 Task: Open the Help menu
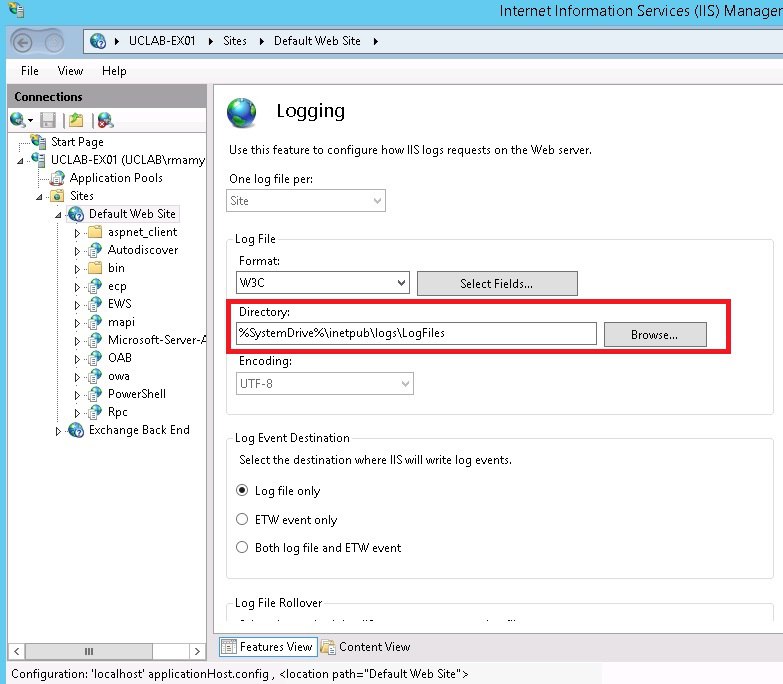[114, 71]
